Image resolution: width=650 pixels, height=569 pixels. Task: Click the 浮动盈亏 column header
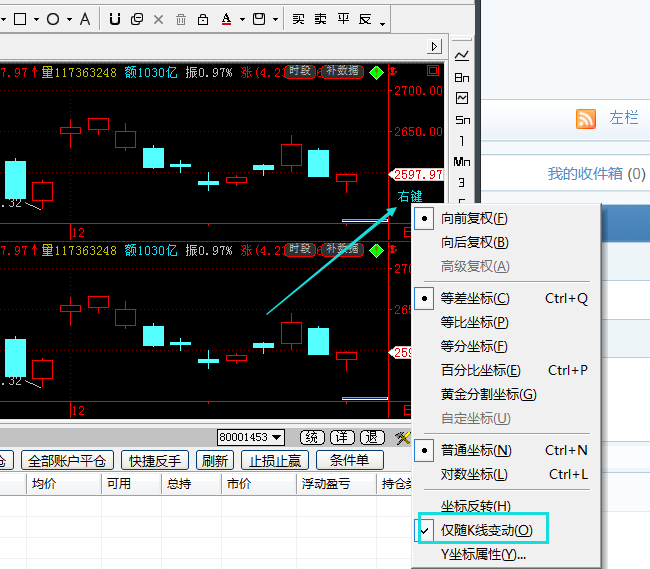point(336,484)
